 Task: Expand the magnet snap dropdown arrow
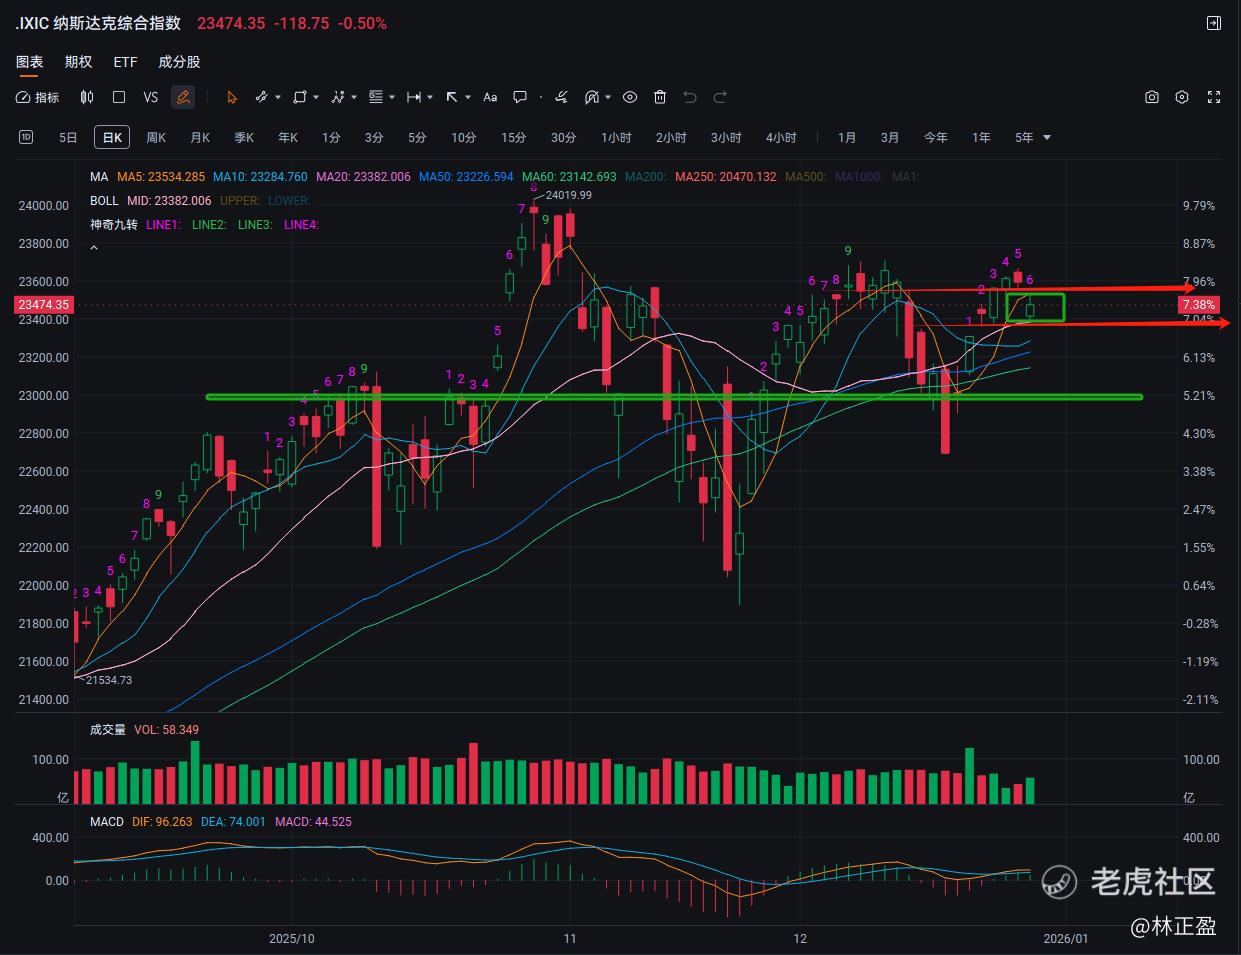point(608,97)
